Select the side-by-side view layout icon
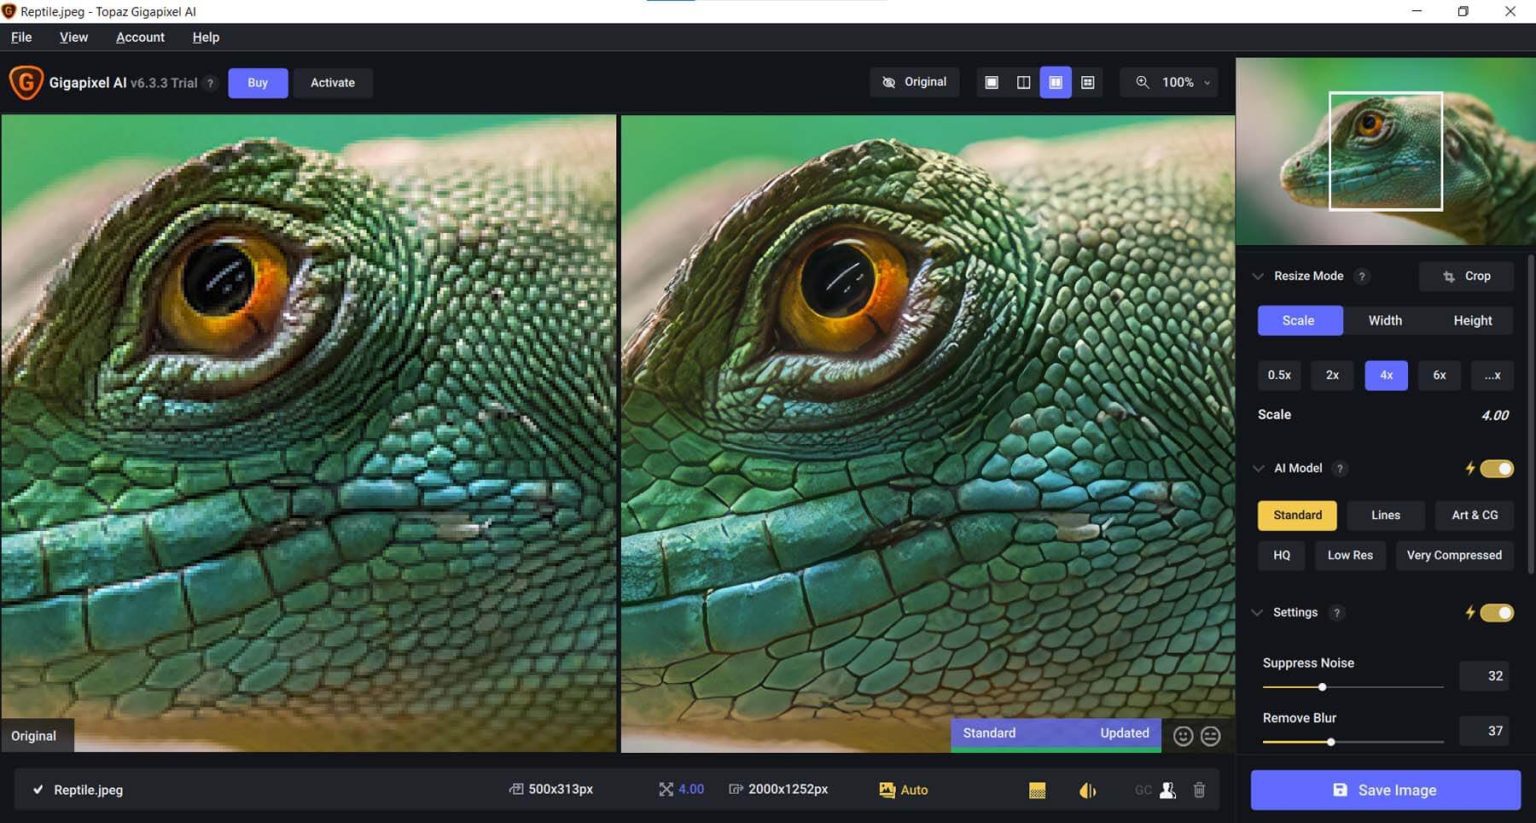The height and width of the screenshot is (823, 1536). (1055, 82)
